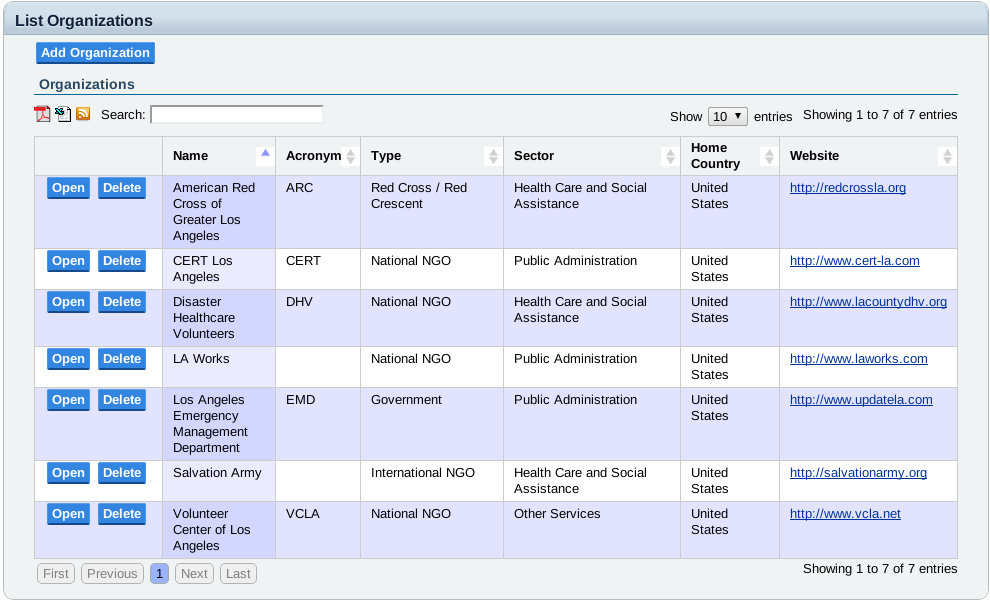Screen dimensions: 990x603
Task: Click the Add Organization button
Action: [x=95, y=53]
